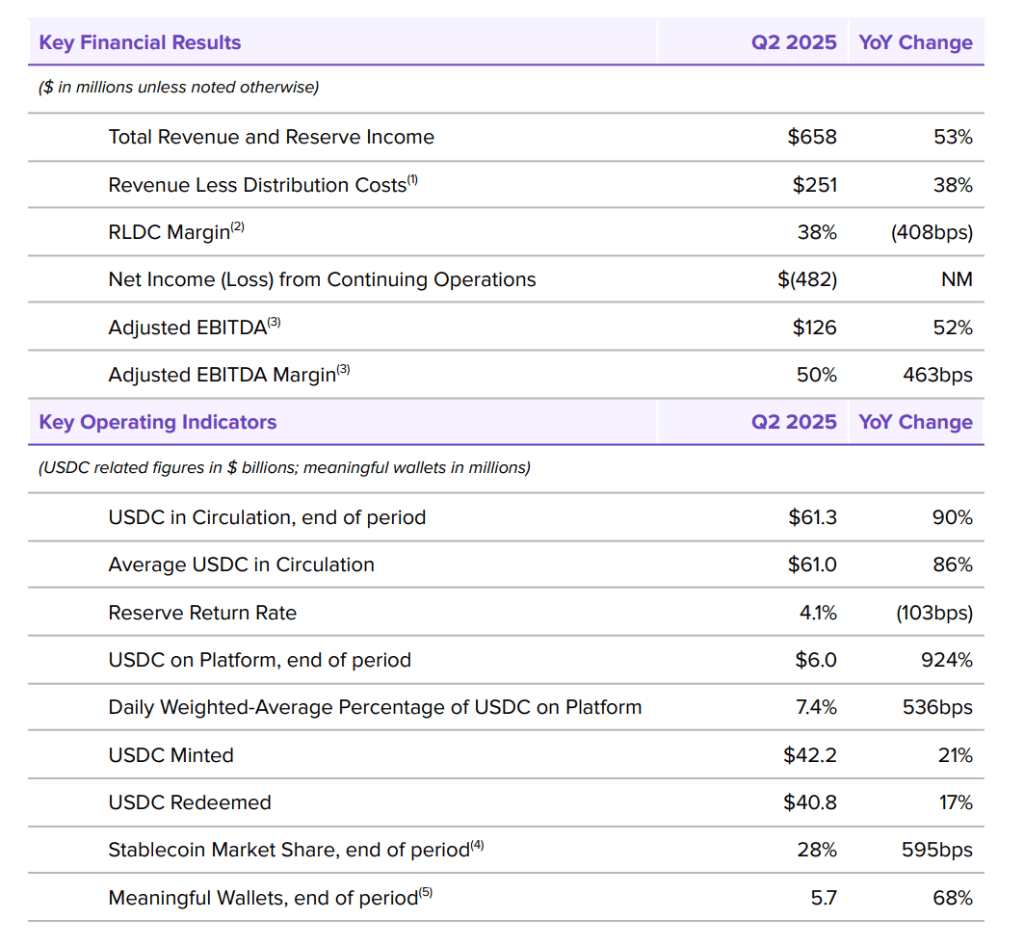Click the 924% USDC on Platform change

(x=948, y=660)
